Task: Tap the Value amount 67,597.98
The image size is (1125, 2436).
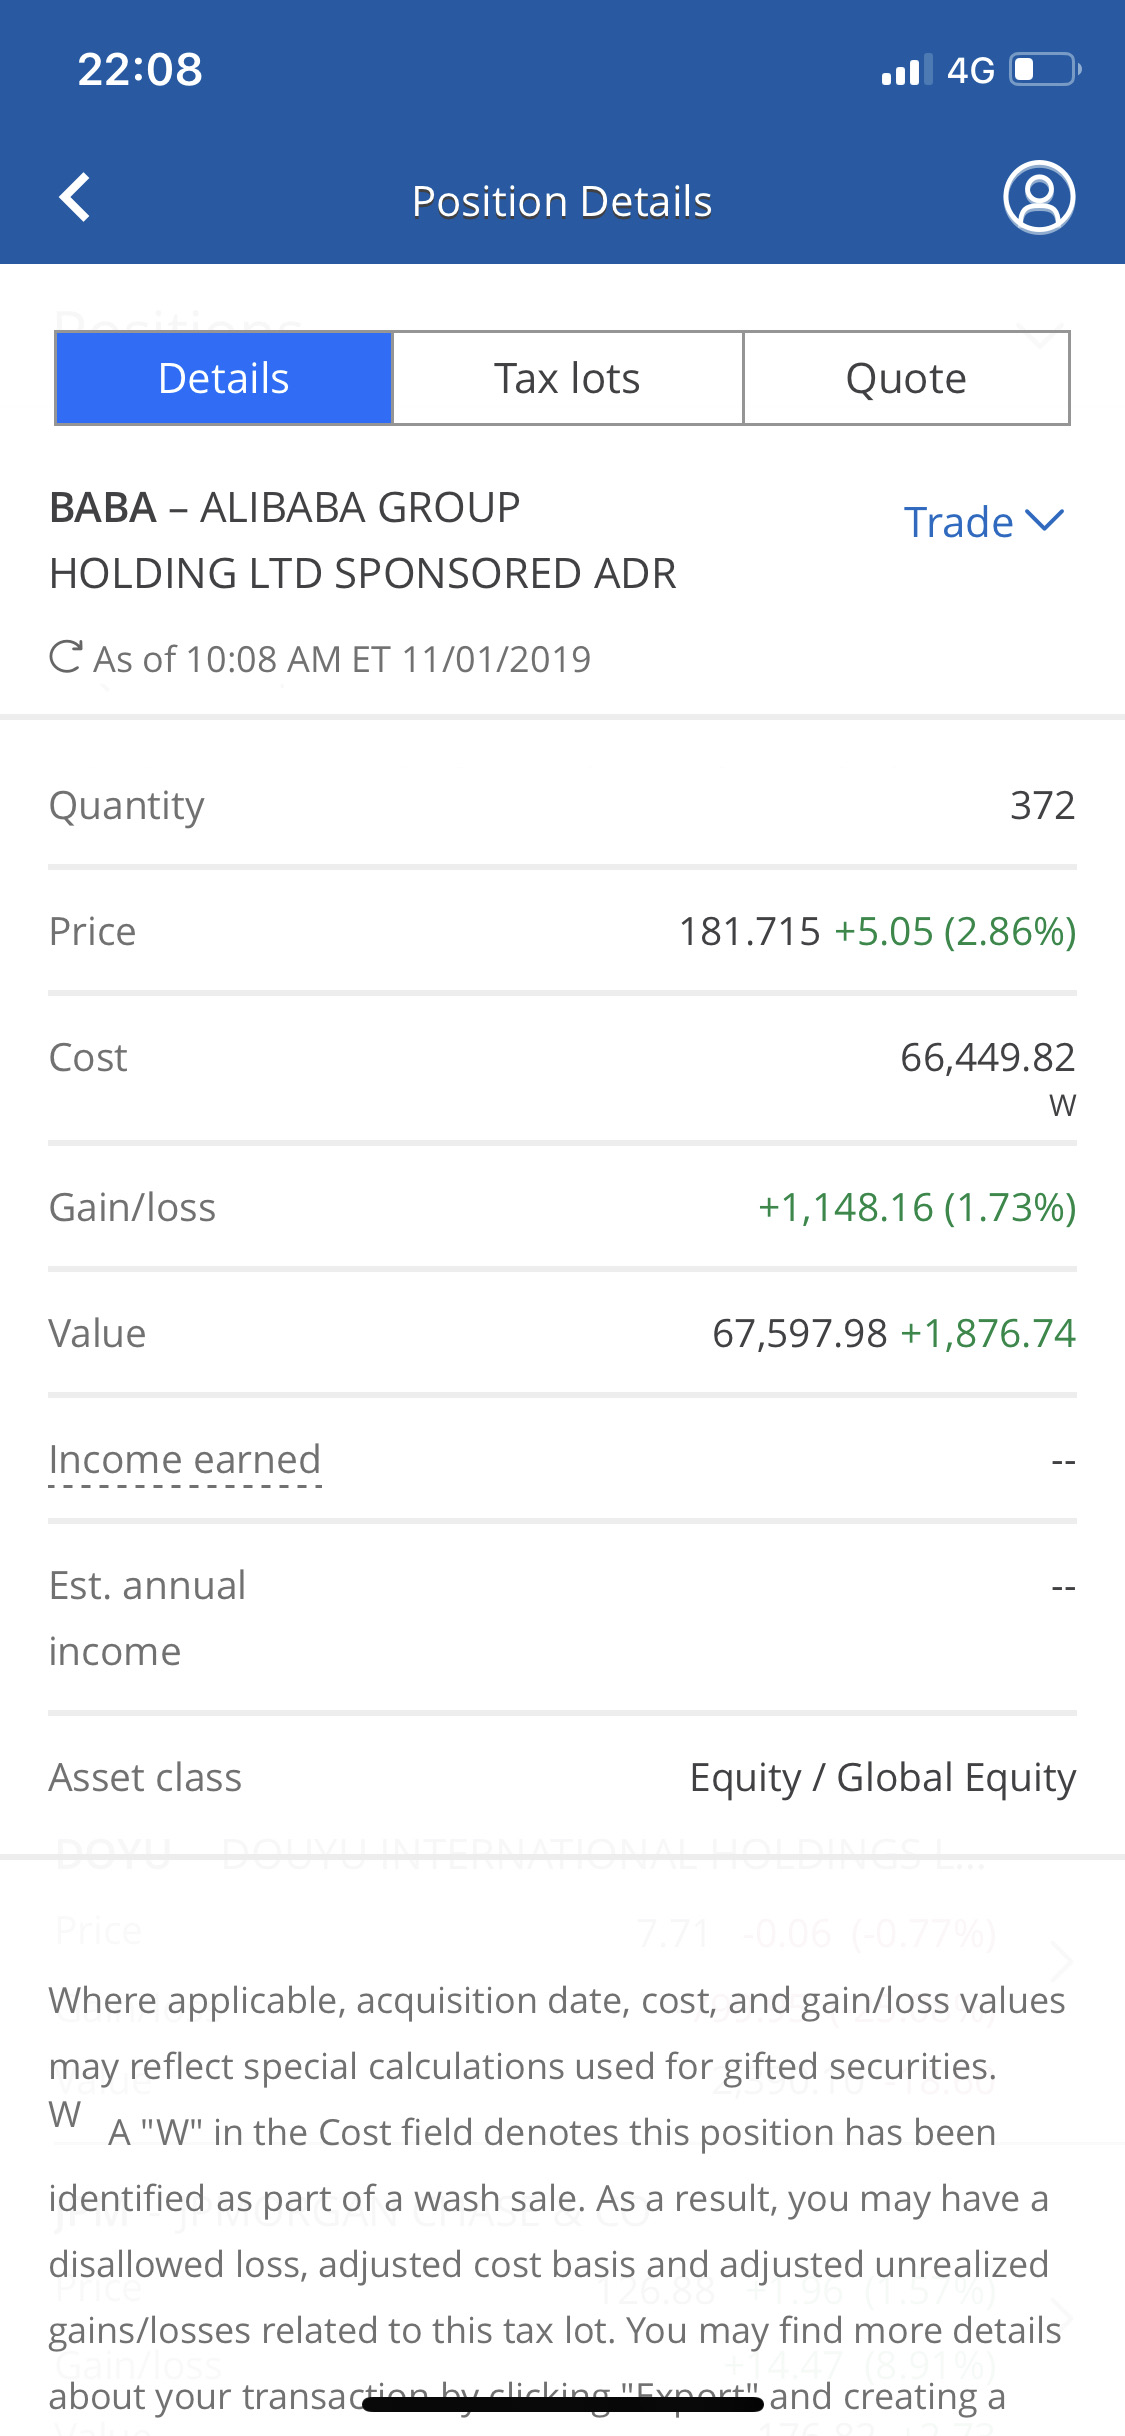Action: tap(799, 1334)
